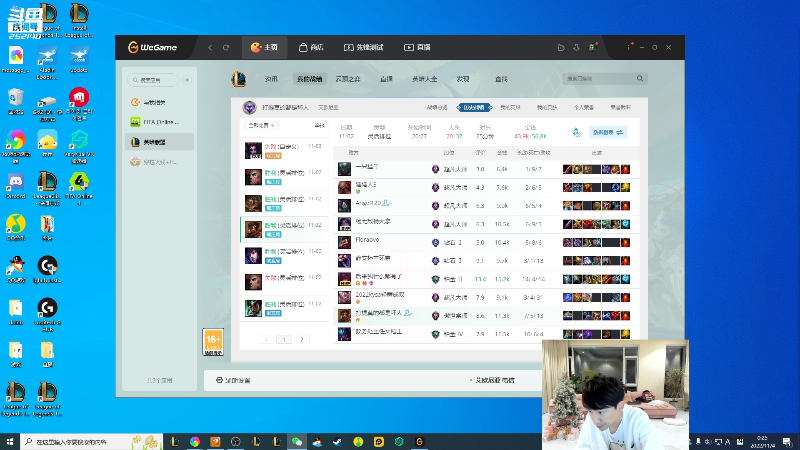This screenshot has width=800, height=450.
Task: Refresh the WeGame page
Action: [226, 47]
